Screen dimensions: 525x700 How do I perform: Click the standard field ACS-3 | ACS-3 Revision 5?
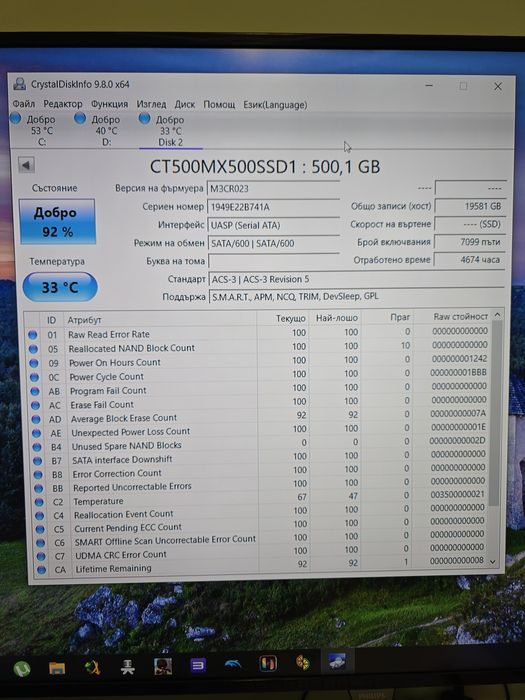[x=356, y=279]
